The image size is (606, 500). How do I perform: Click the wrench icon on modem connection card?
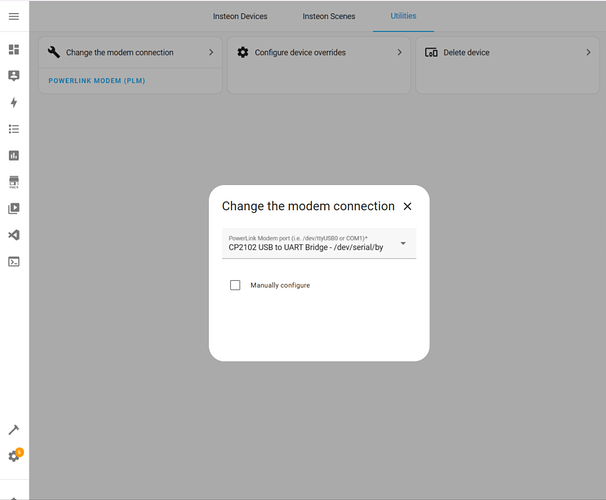54,52
